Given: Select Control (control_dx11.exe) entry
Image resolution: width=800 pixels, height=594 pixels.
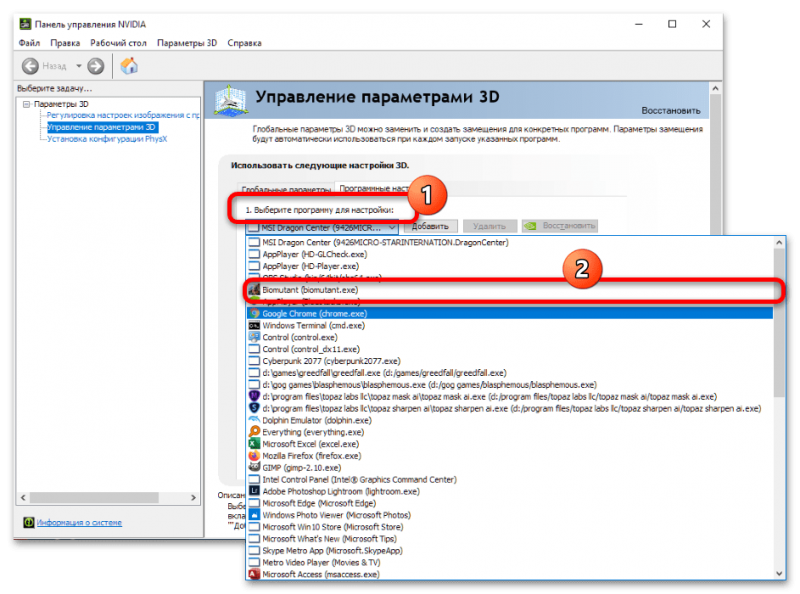Looking at the screenshot, I should tap(510, 349).
